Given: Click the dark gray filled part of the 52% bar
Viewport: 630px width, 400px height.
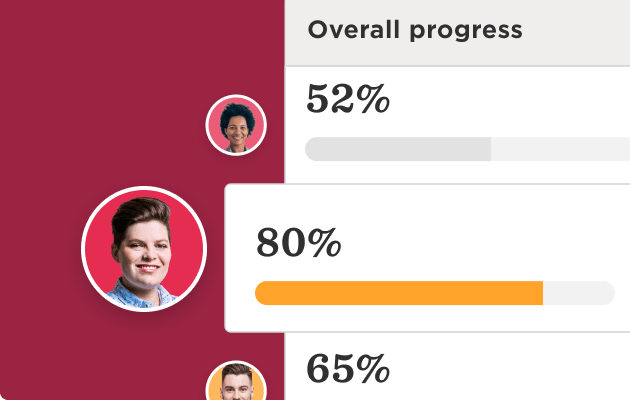Looking at the screenshot, I should (400, 149).
